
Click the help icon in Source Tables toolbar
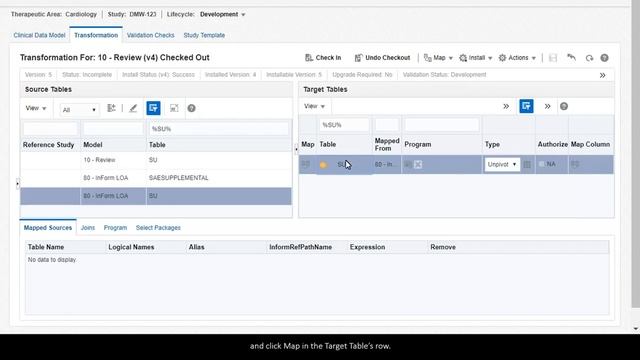pos(191,108)
